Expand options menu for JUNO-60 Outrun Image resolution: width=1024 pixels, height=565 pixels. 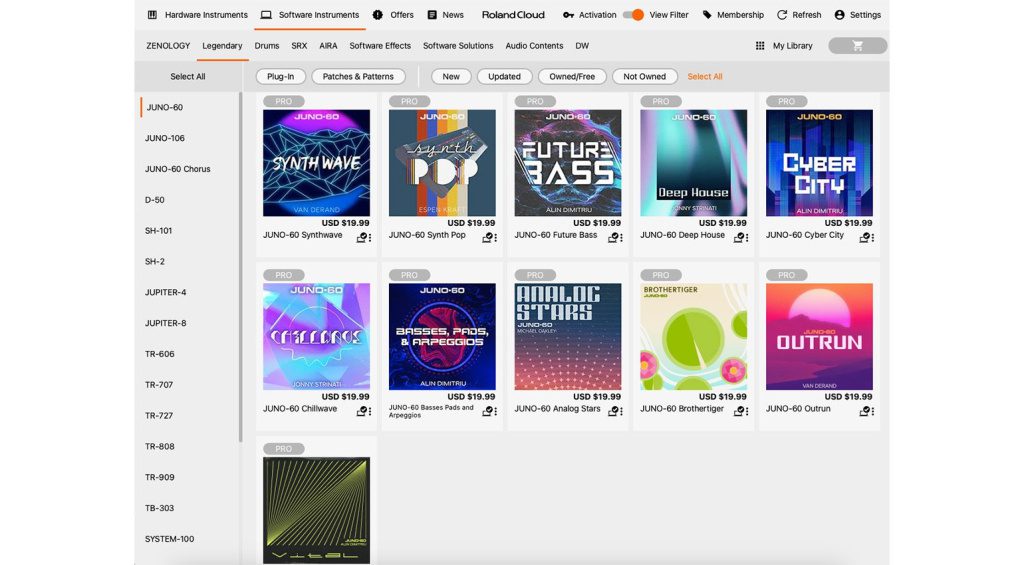pyautogui.click(x=873, y=410)
